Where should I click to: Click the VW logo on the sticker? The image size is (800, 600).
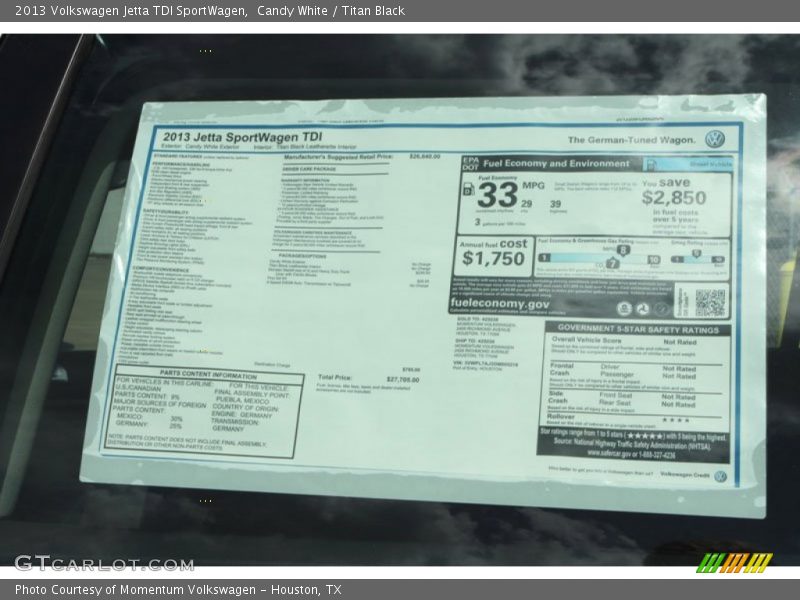click(x=714, y=139)
